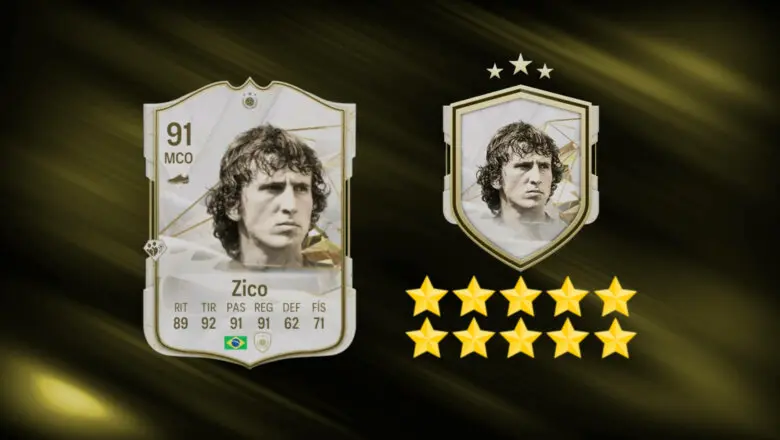Click the PAS 91 stat

[x=236, y=316]
